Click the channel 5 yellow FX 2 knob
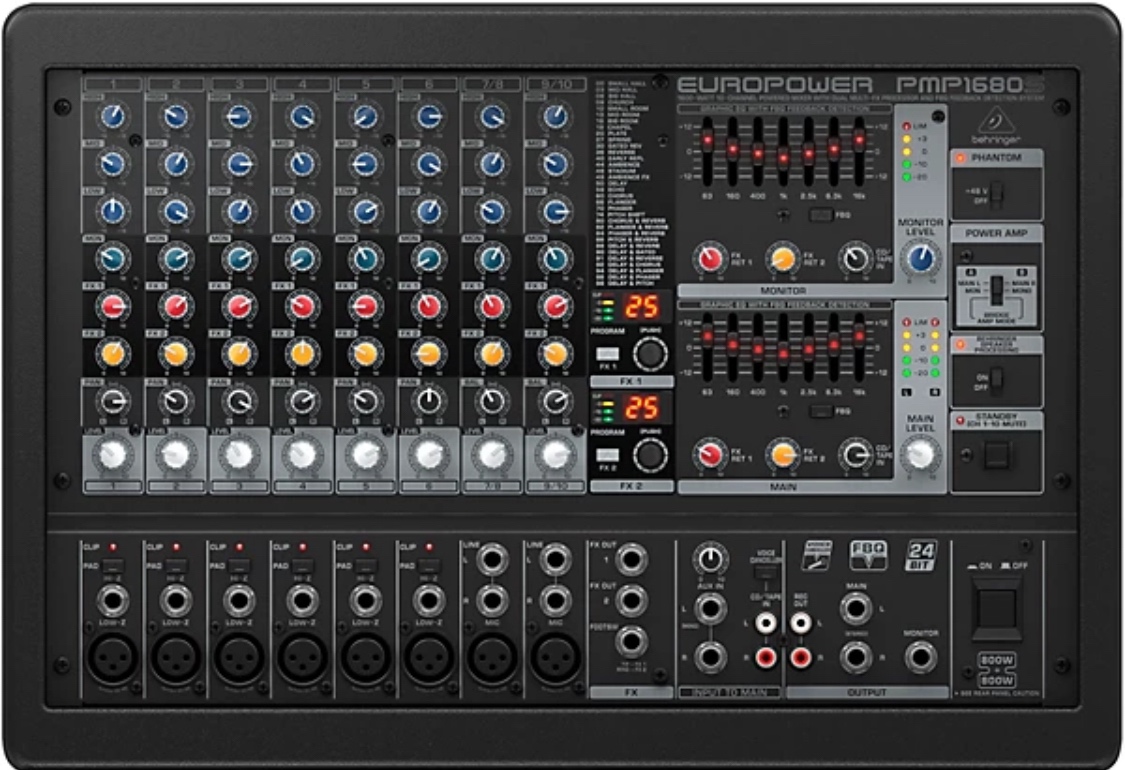Screen dimensions: 1125x770 pos(365,352)
